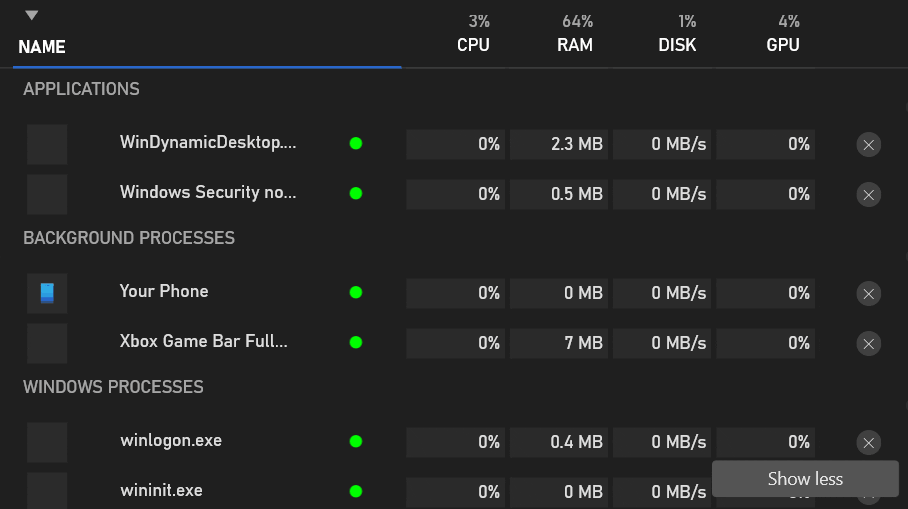The width and height of the screenshot is (908, 509).
Task: Sort processes by DISK column header
Action: click(x=677, y=45)
